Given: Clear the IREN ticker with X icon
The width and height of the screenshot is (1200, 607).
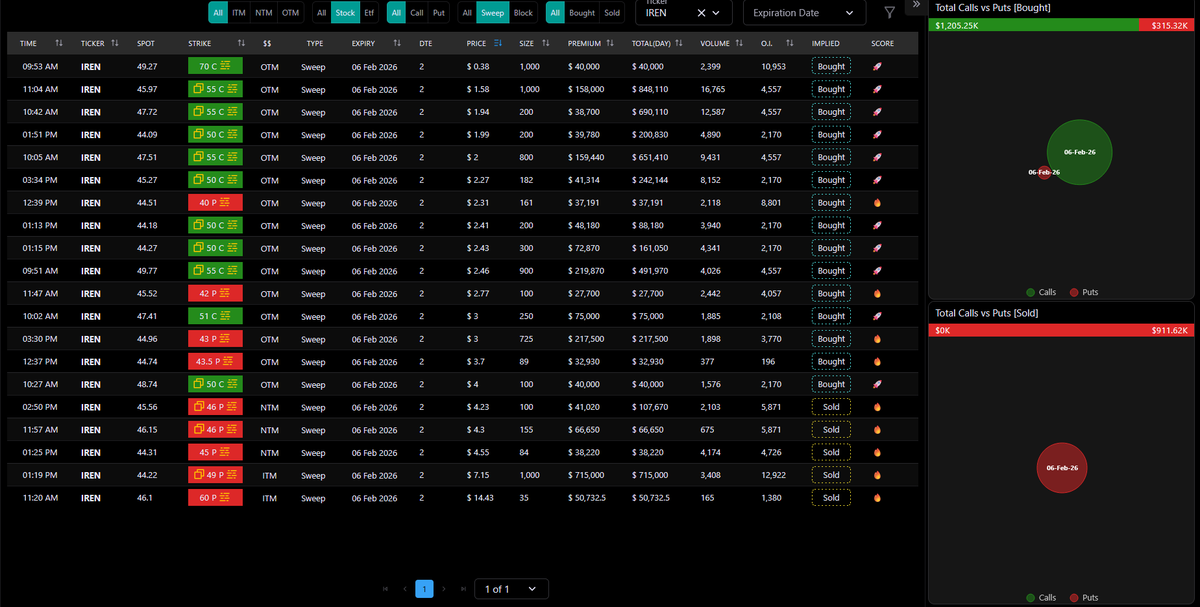Looking at the screenshot, I should (701, 13).
